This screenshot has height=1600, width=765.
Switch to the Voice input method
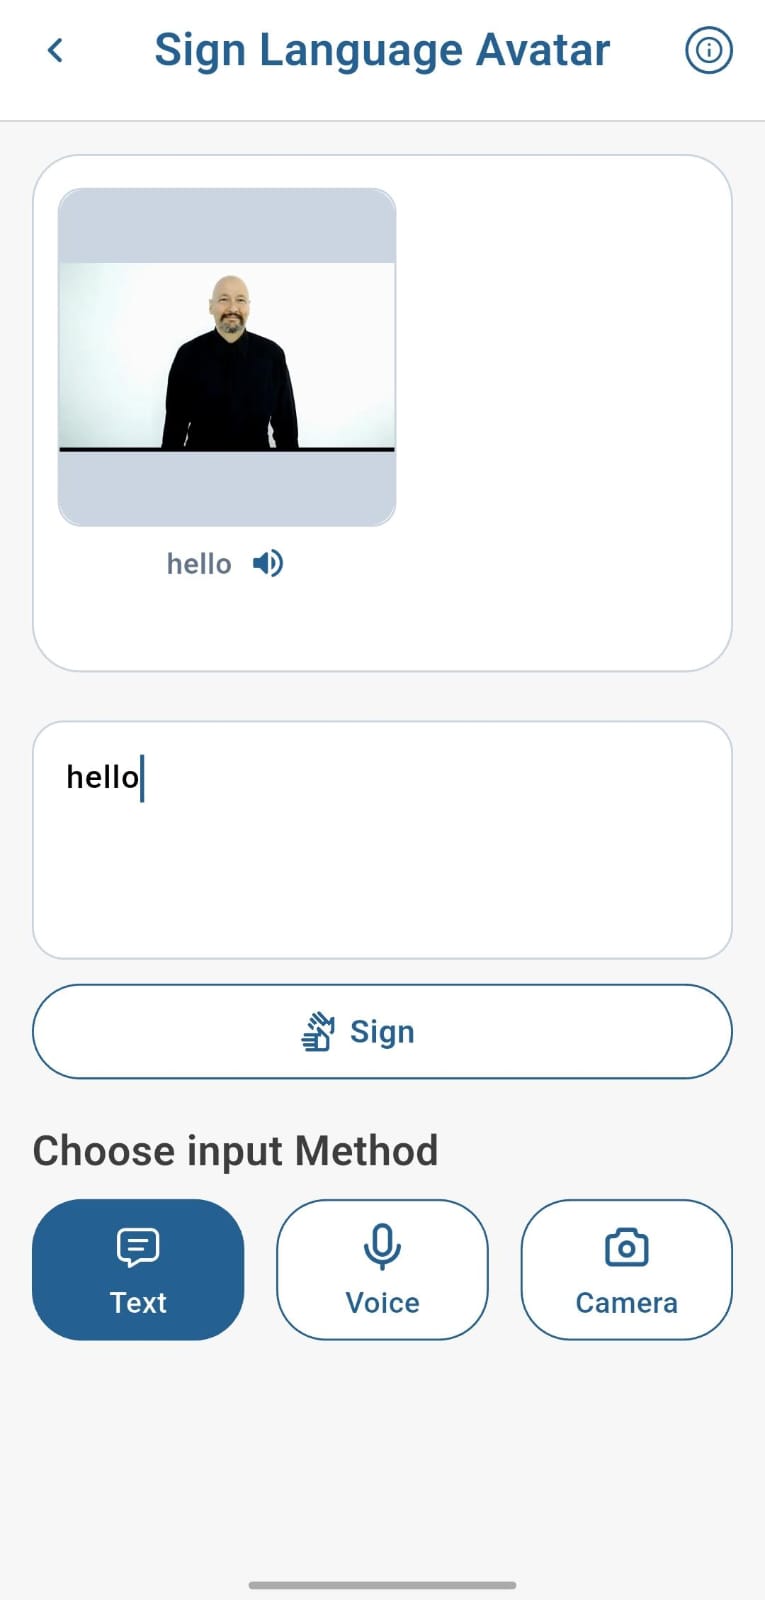pos(382,1269)
